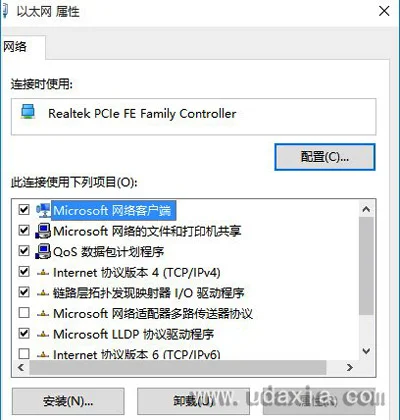This screenshot has width=400, height=420.
Task: Click the list scroll up arrow
Action: pyautogui.click(x=366, y=209)
